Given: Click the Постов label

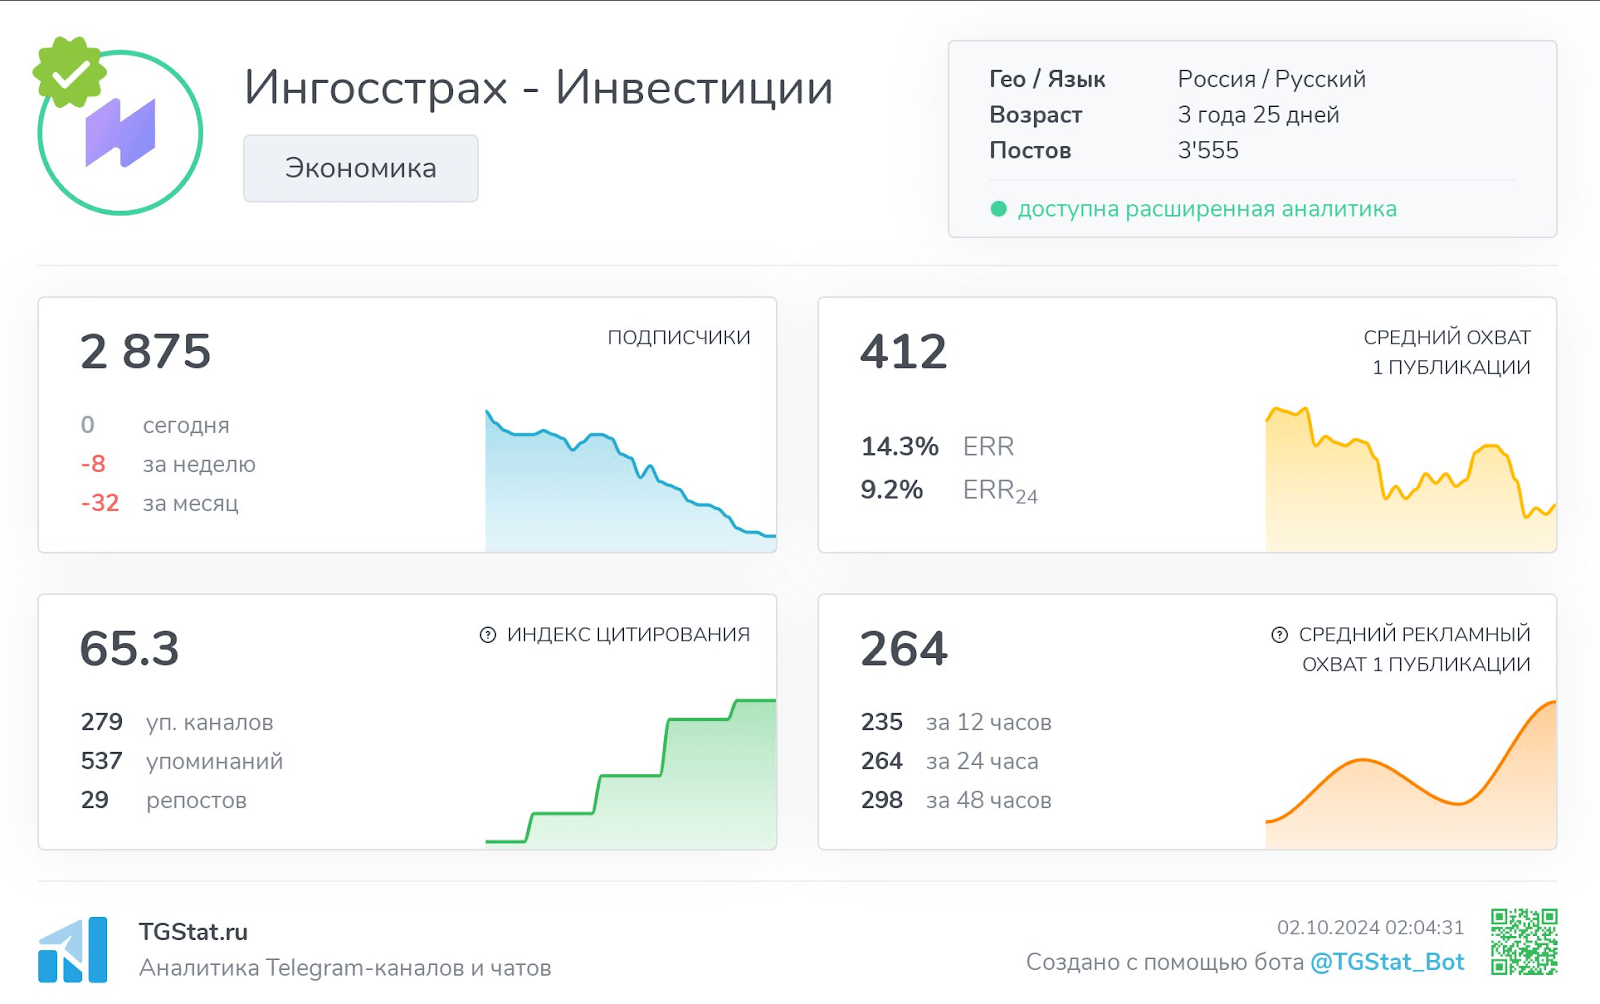Looking at the screenshot, I should coord(1030,150).
